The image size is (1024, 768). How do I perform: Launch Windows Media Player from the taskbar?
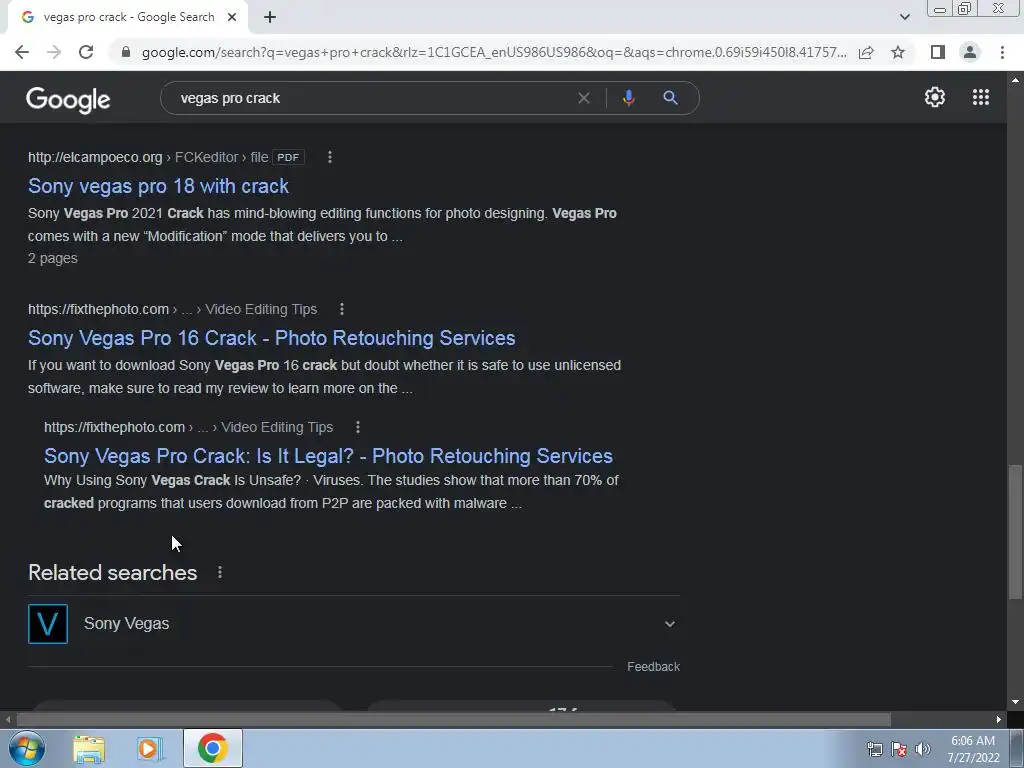coord(149,749)
